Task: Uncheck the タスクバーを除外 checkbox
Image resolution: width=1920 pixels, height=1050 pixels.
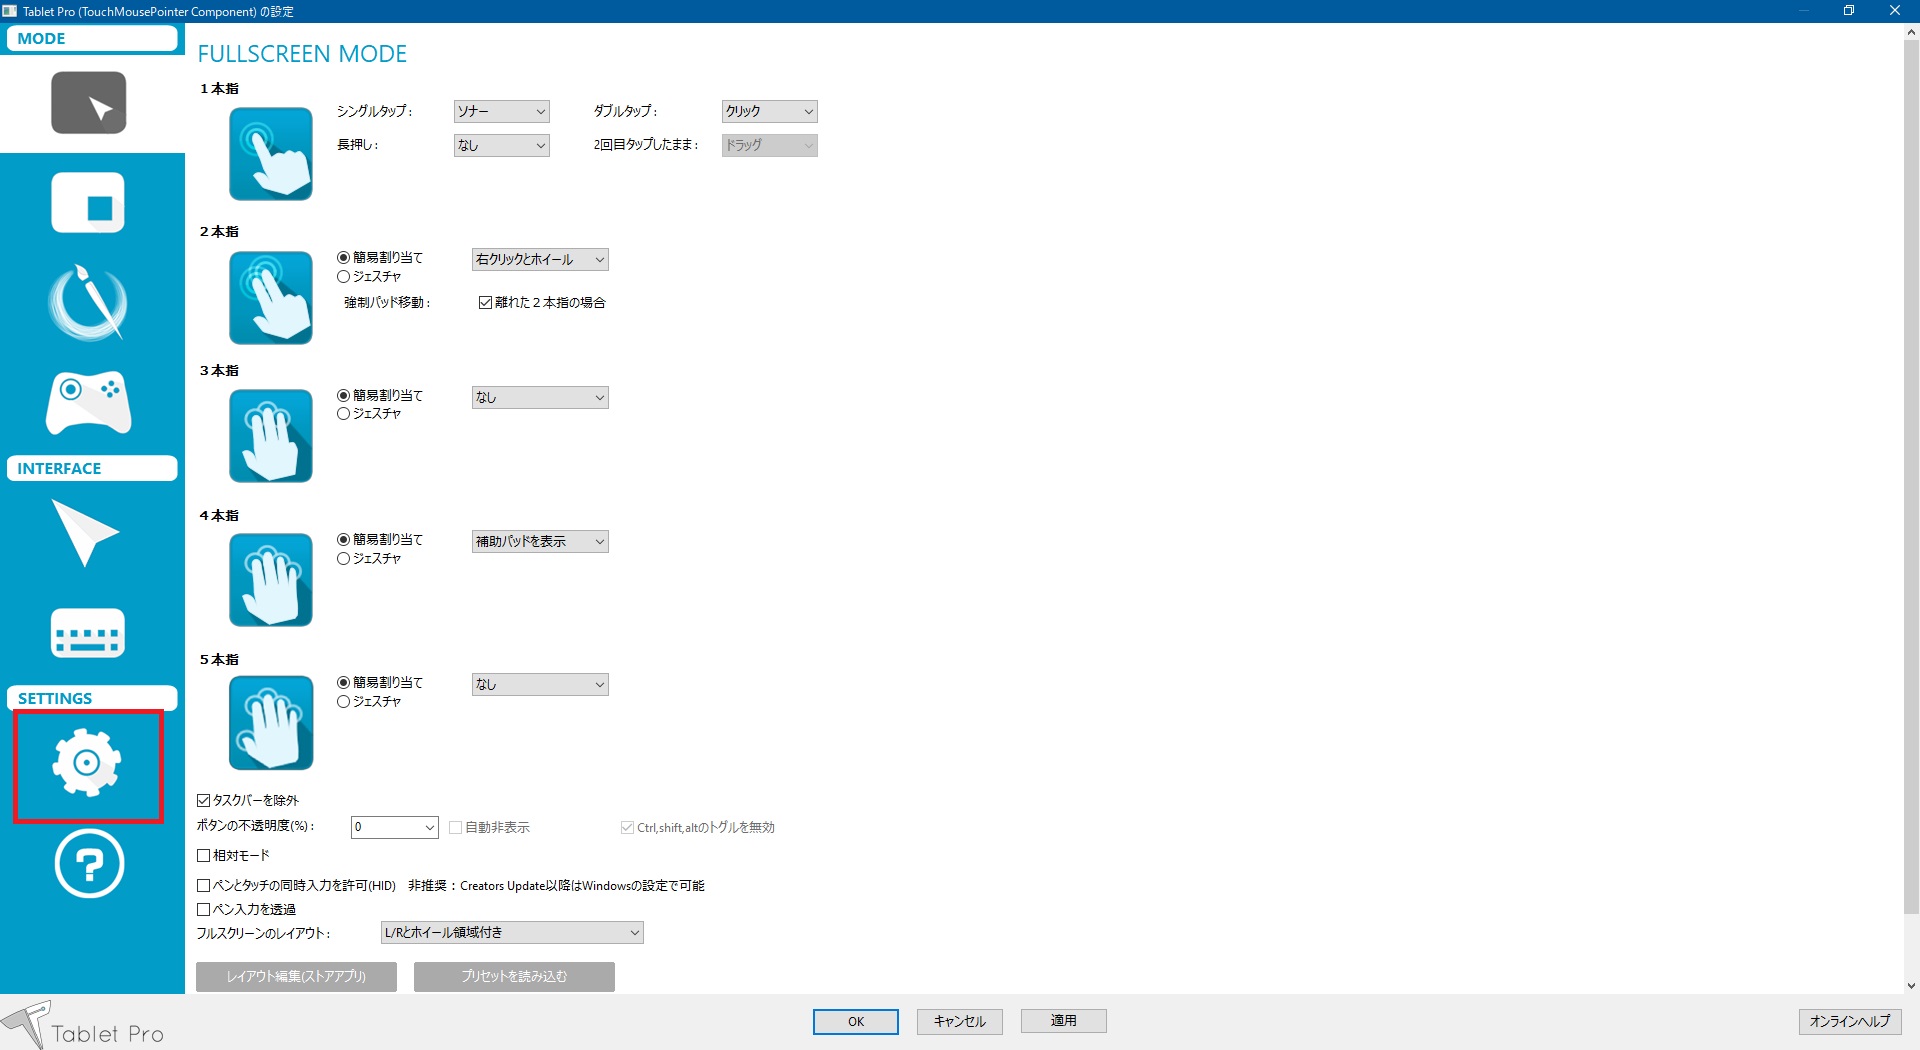Action: (204, 801)
